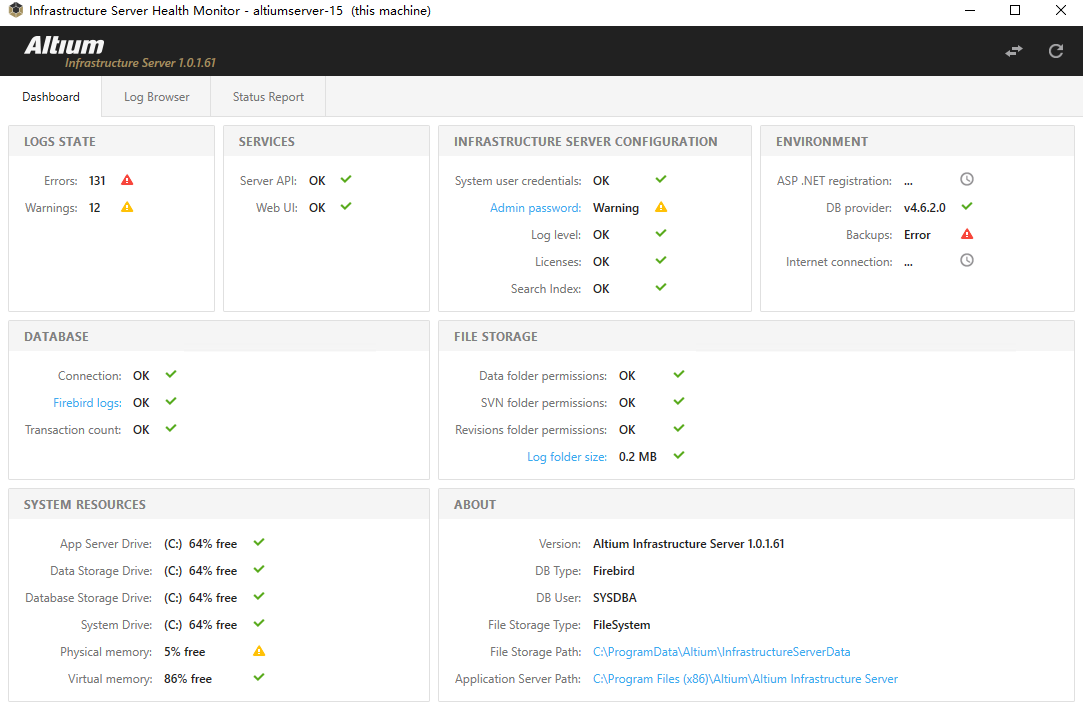Viewport: 1083px width, 705px height.
Task: Click the Log folder size link
Action: coord(567,457)
